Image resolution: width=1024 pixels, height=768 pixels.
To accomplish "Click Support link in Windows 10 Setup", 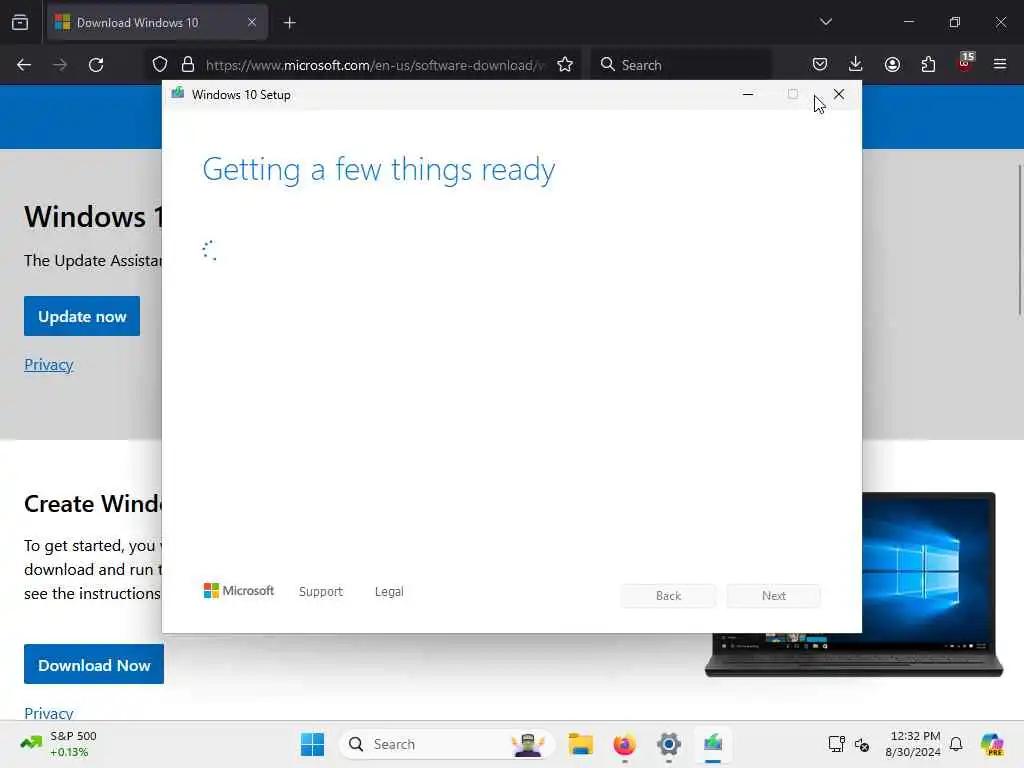I will click(321, 591).
